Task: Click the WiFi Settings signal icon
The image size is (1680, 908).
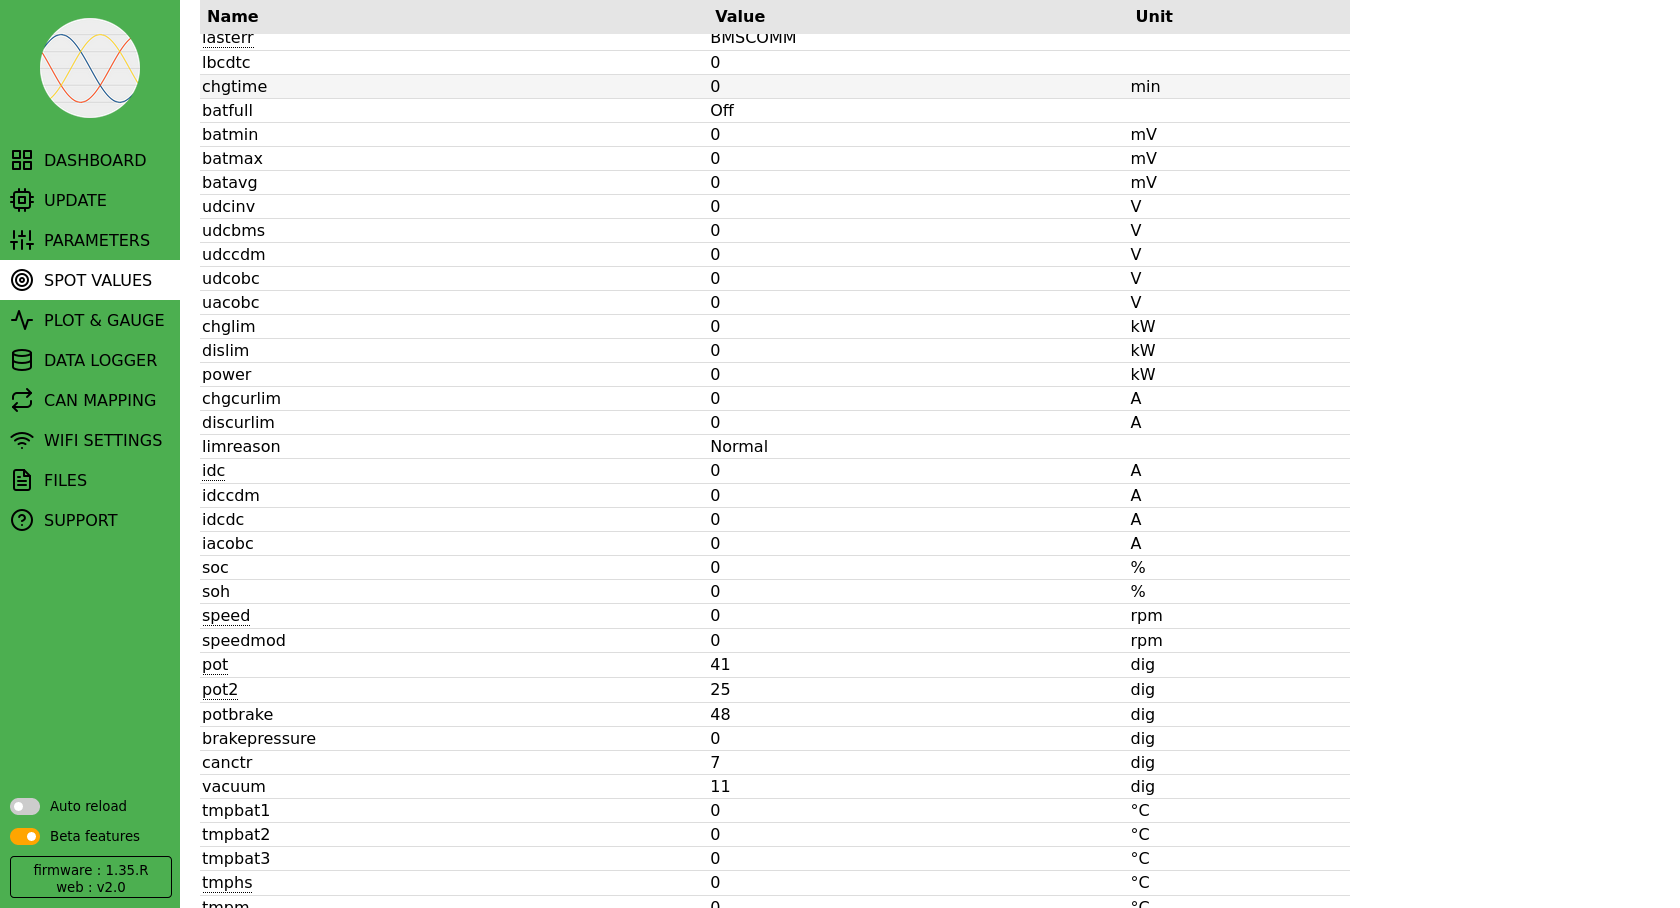Action: pos(22,440)
